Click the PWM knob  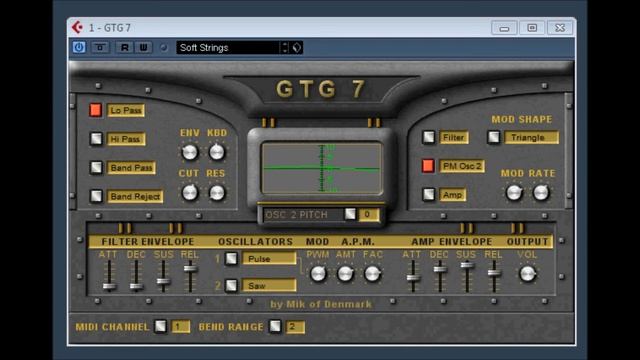click(x=318, y=274)
